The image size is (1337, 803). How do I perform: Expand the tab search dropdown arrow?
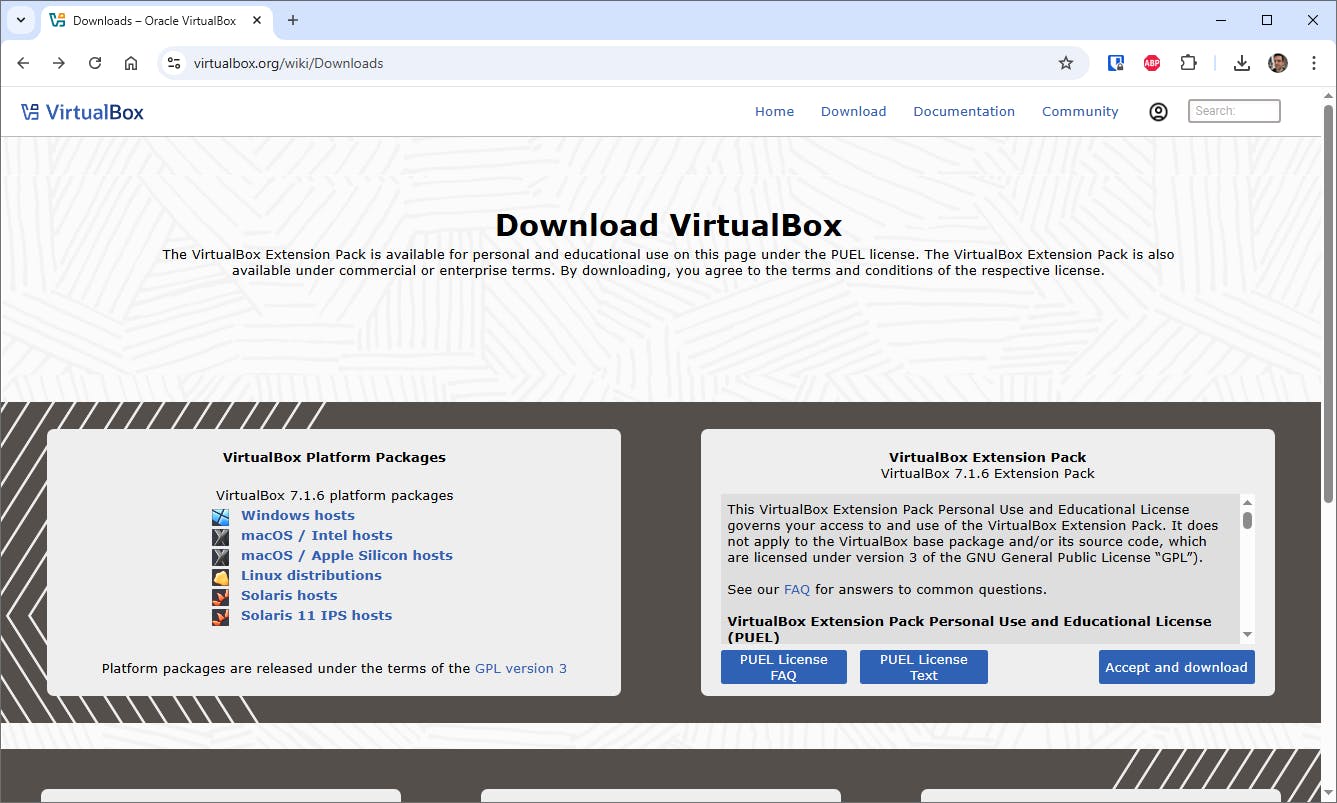click(20, 20)
